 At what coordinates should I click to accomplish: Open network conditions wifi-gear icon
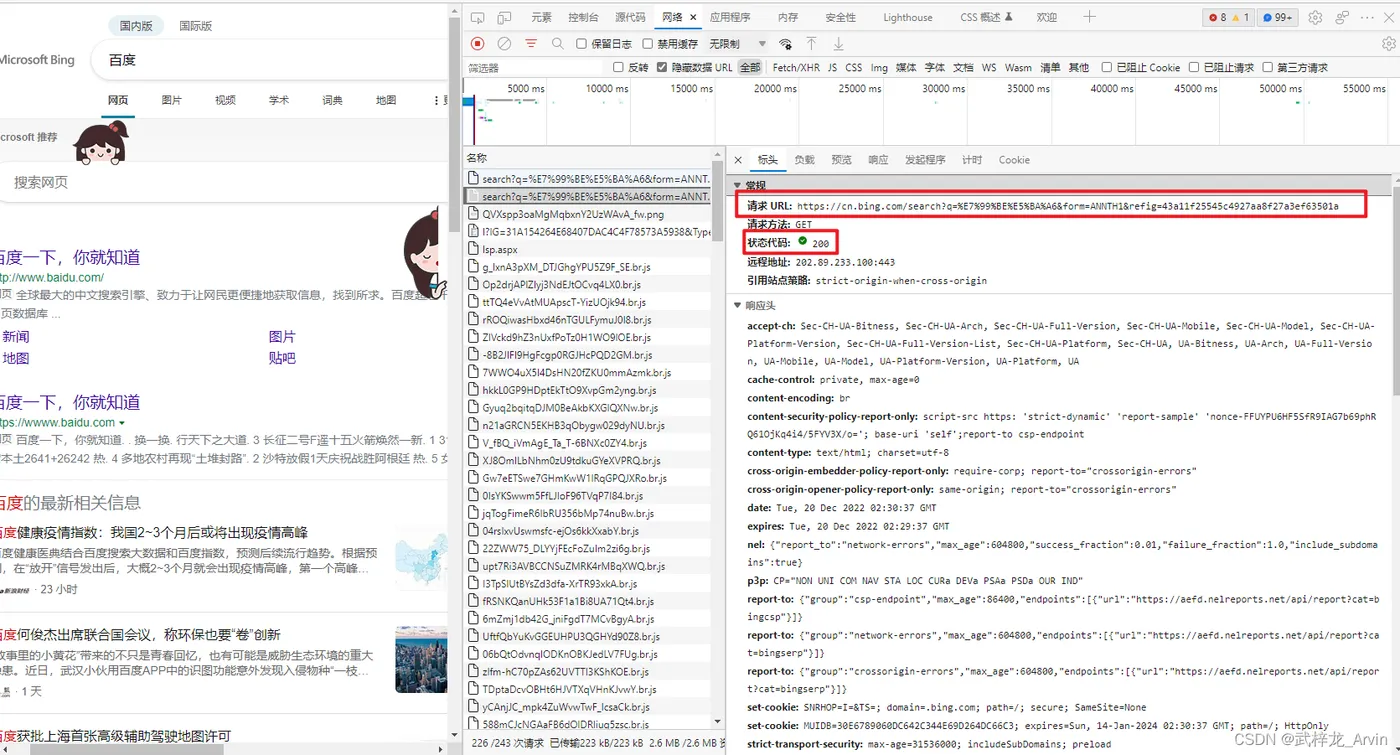click(786, 44)
